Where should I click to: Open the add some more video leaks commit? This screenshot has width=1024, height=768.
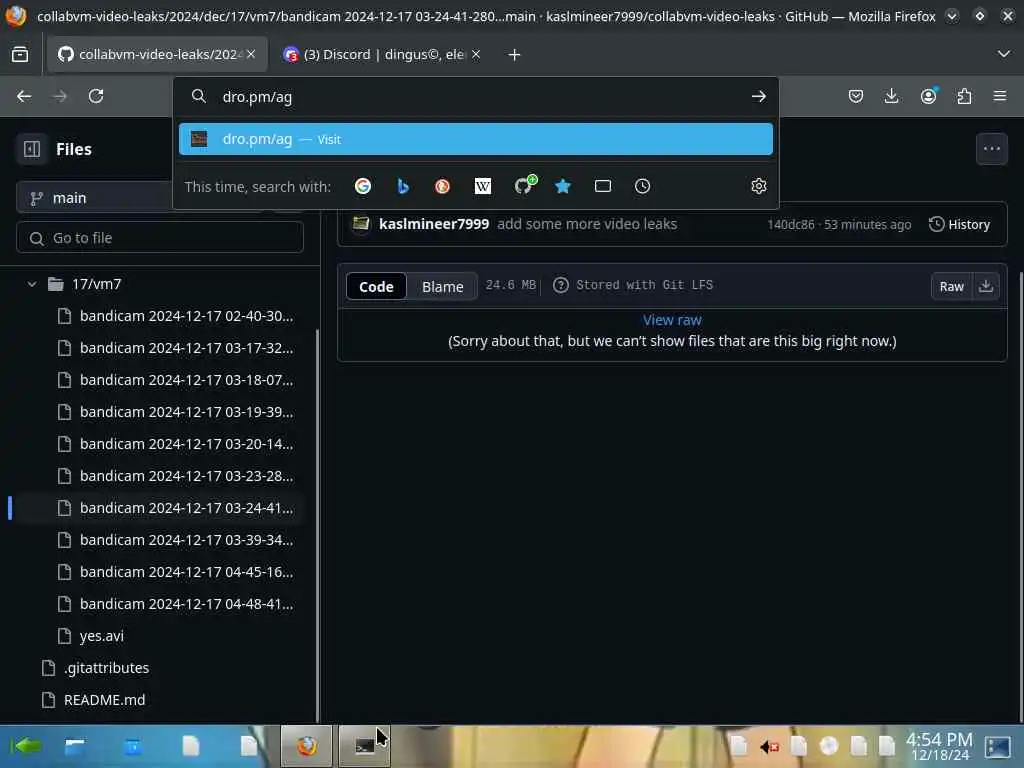pos(587,224)
